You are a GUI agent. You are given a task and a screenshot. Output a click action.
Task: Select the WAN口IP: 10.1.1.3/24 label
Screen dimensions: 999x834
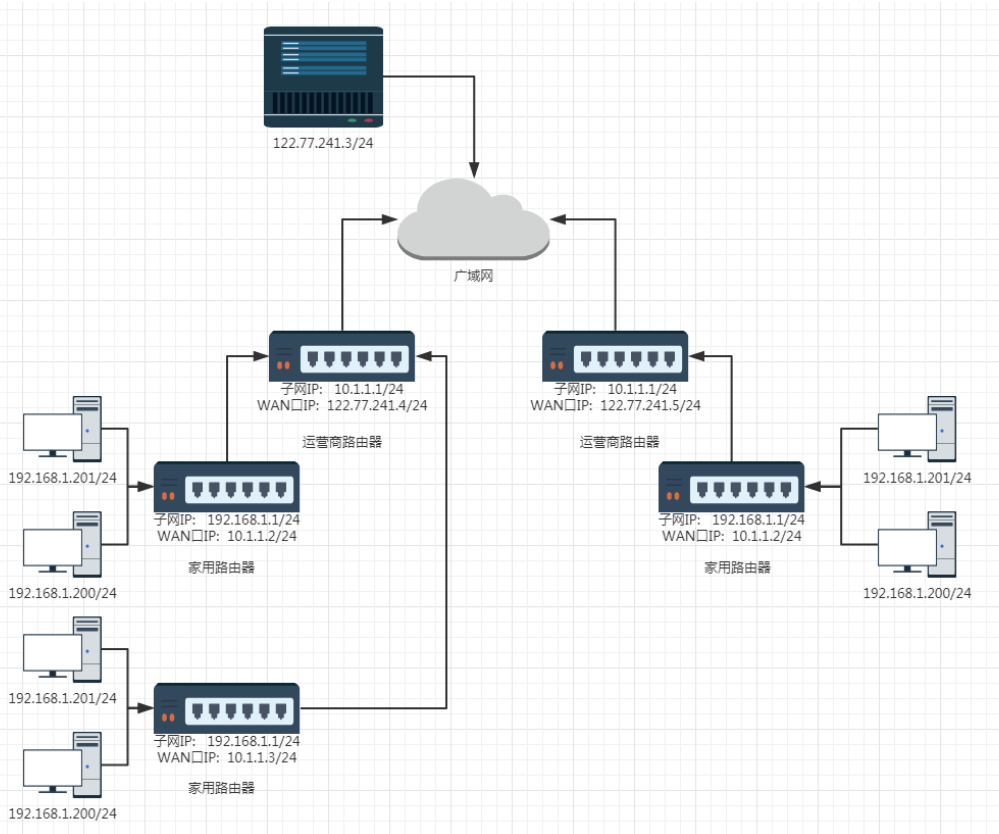tap(227, 758)
